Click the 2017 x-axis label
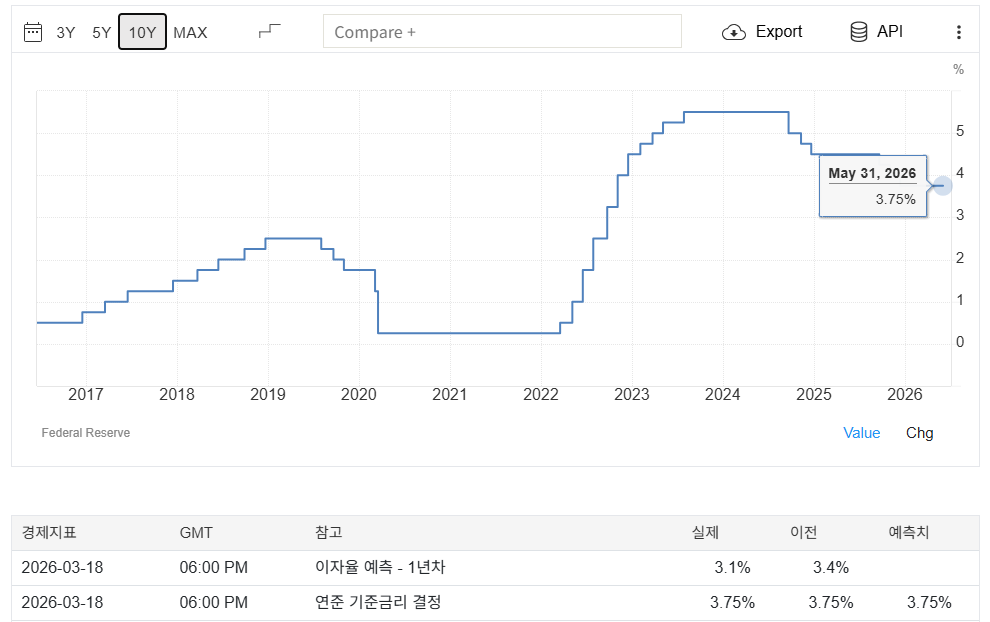 [86, 395]
